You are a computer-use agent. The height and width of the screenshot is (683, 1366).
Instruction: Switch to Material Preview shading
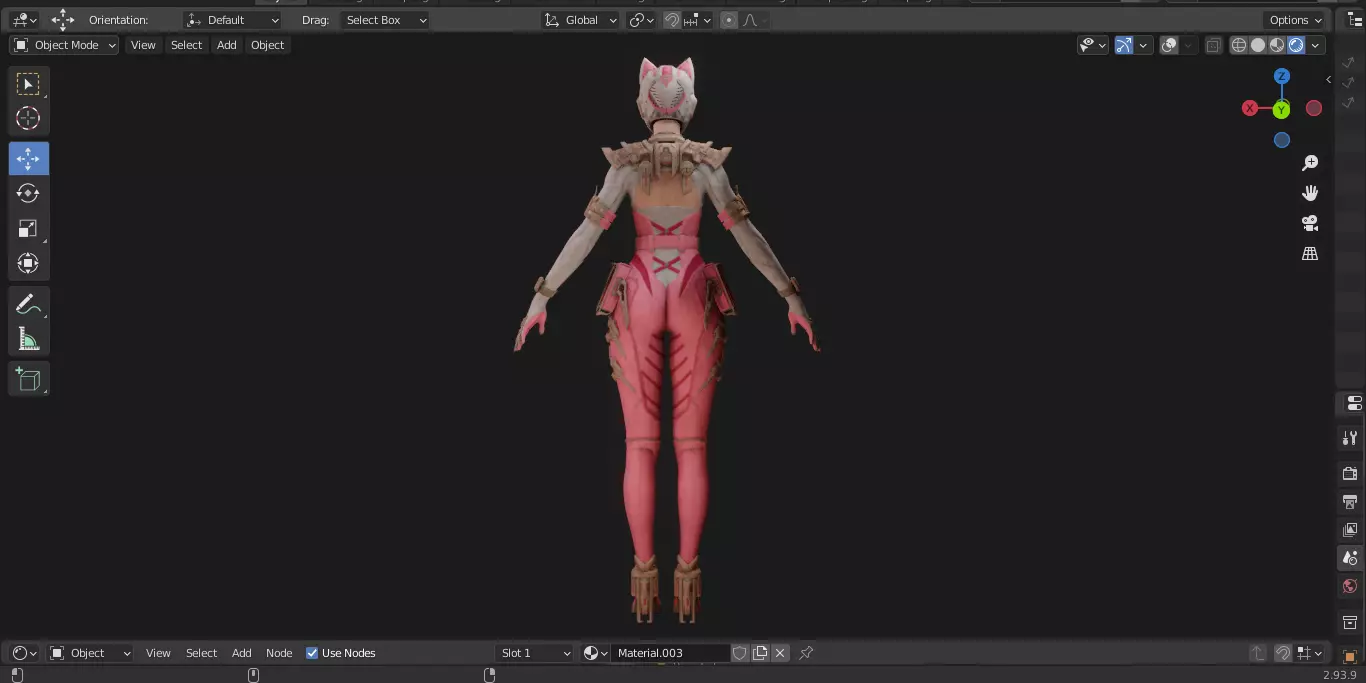(x=1277, y=45)
